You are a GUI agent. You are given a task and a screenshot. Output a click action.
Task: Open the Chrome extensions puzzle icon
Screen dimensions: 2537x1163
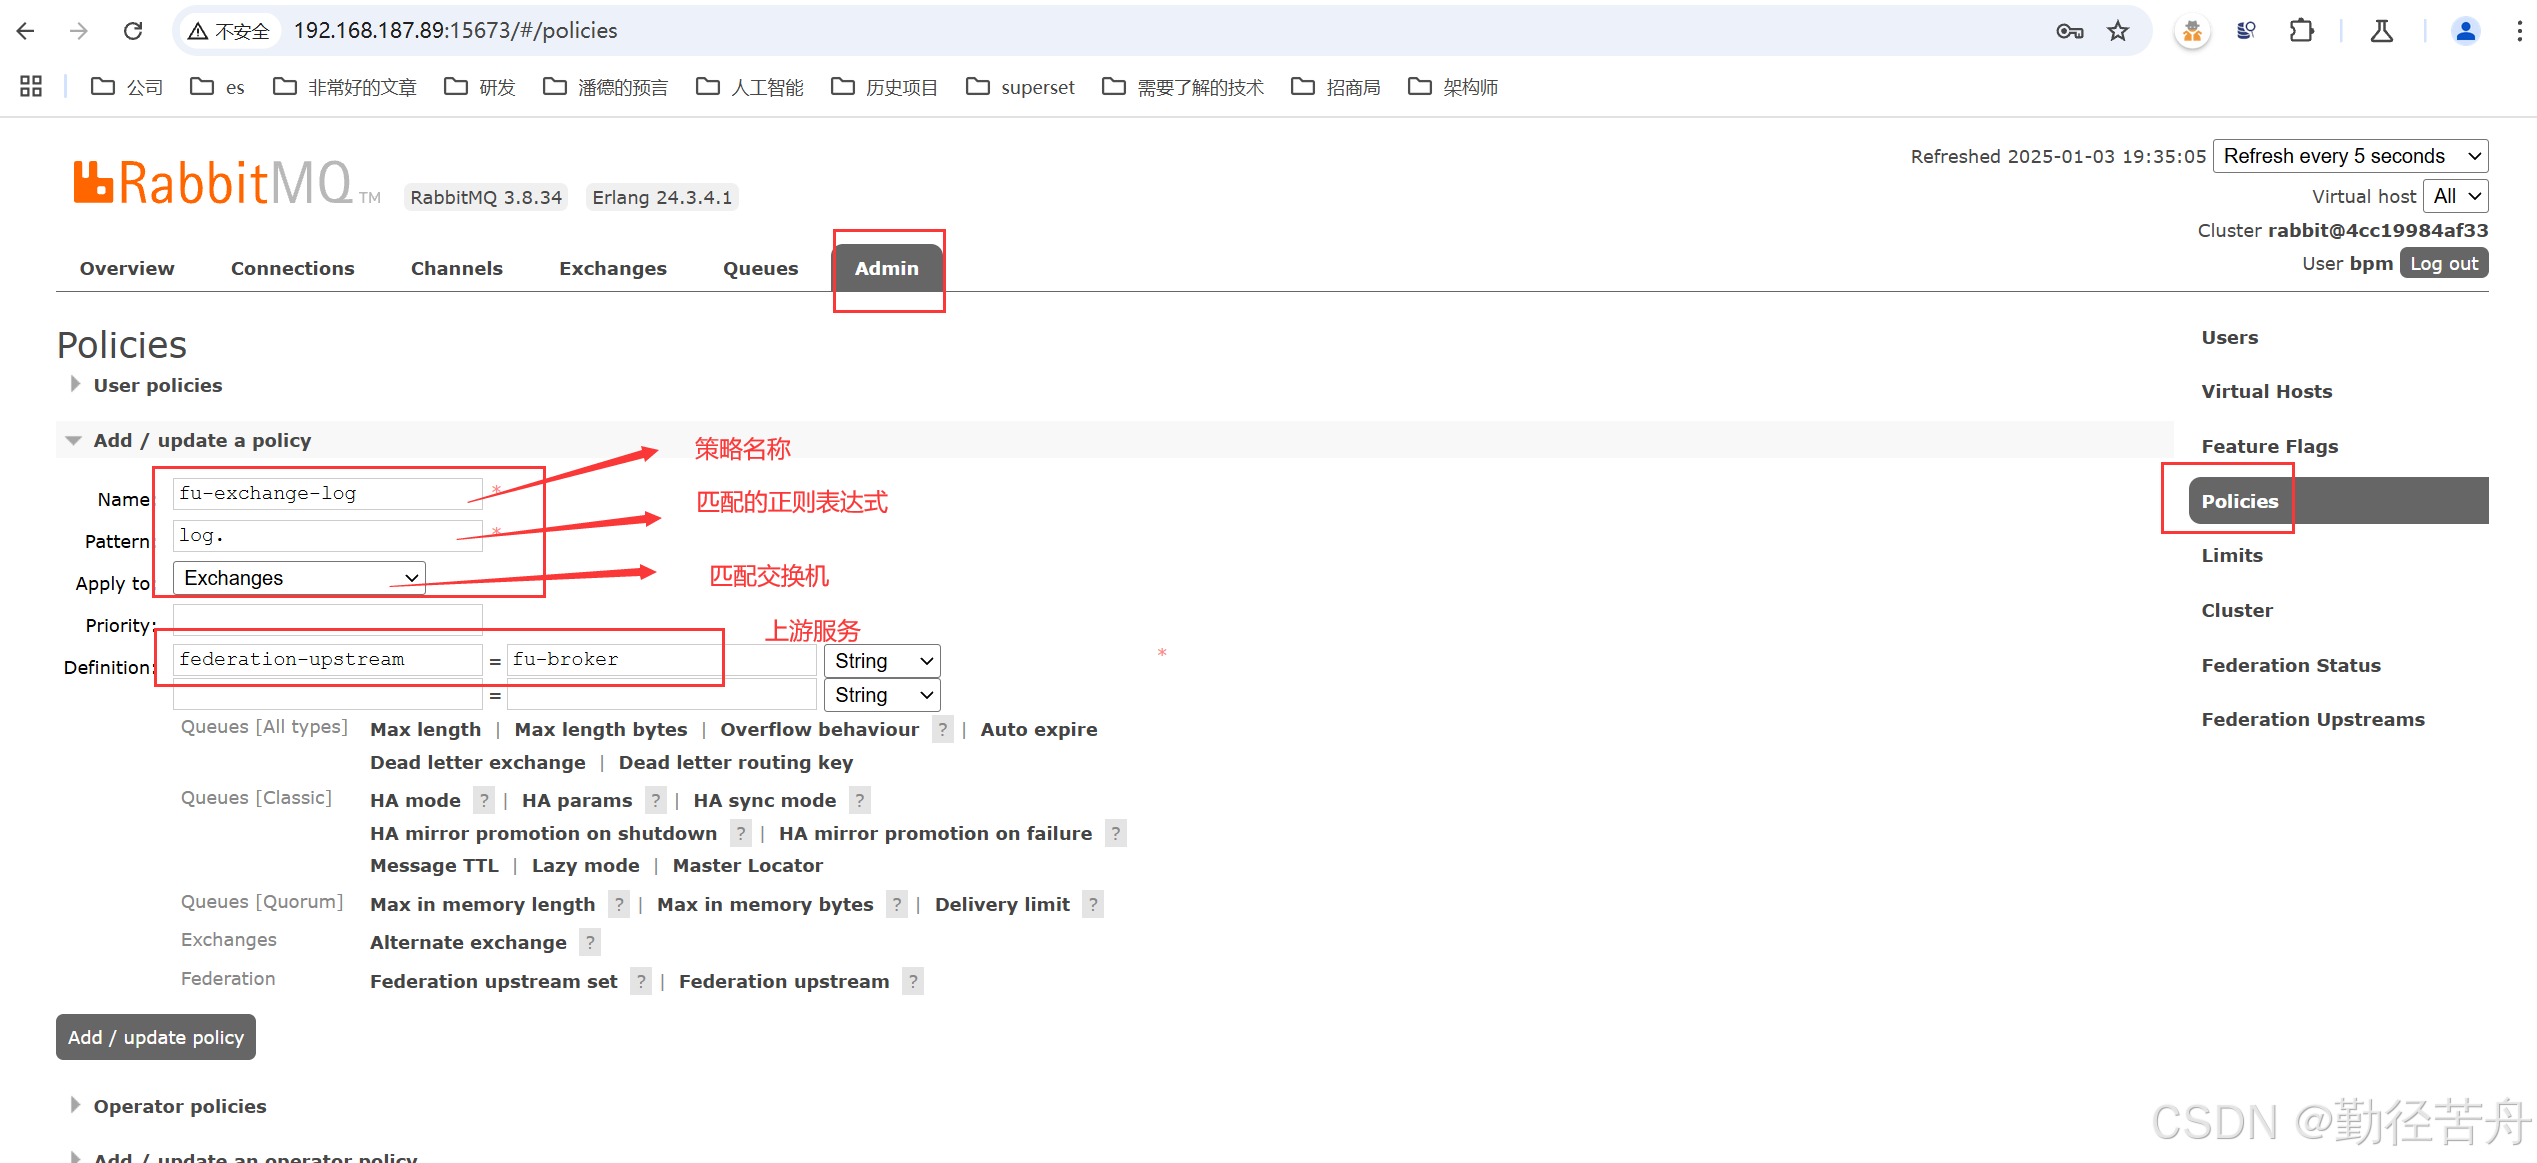point(2301,30)
